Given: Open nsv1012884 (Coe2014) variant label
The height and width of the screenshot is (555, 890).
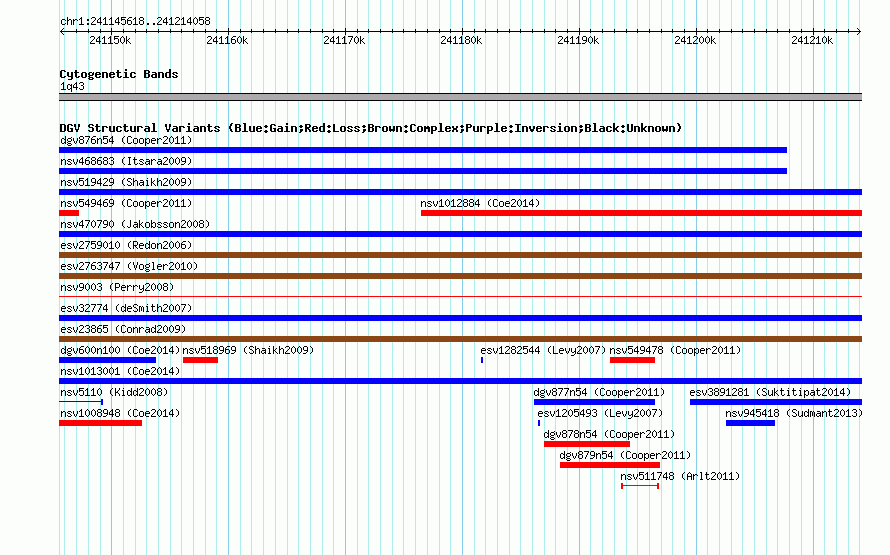Looking at the screenshot, I should click(480, 203).
